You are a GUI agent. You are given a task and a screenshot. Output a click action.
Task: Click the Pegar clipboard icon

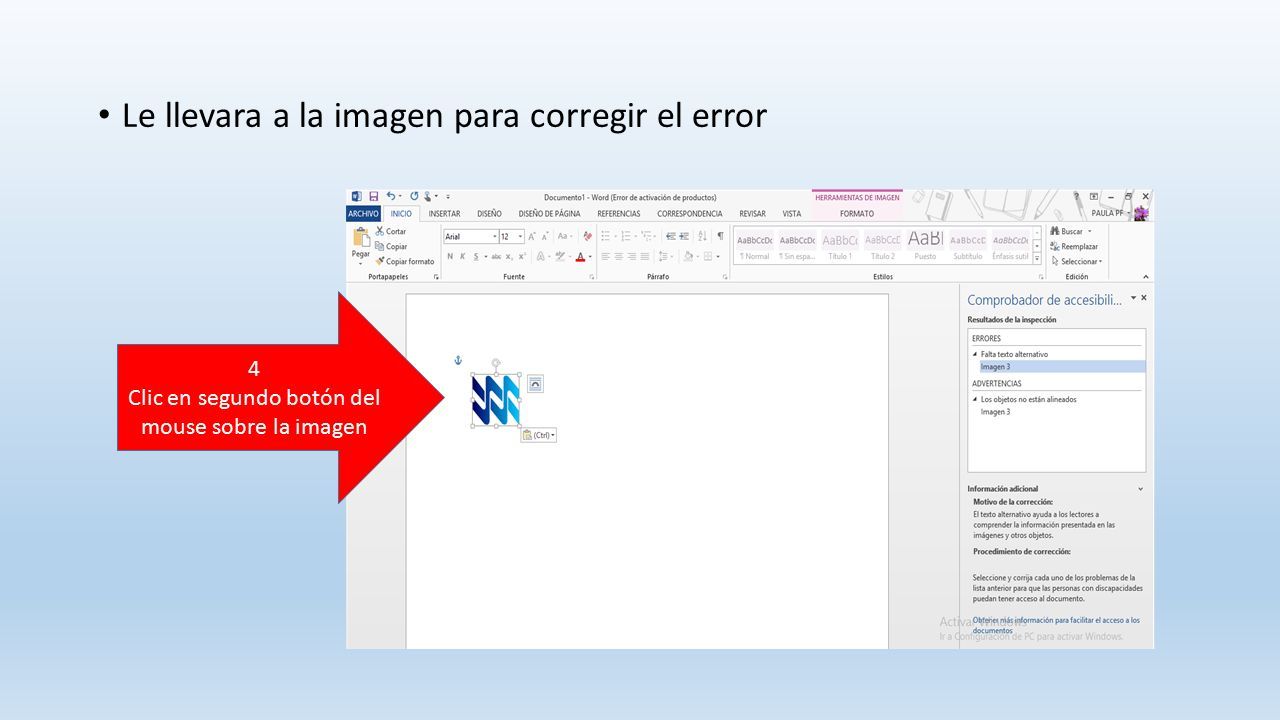click(x=360, y=238)
